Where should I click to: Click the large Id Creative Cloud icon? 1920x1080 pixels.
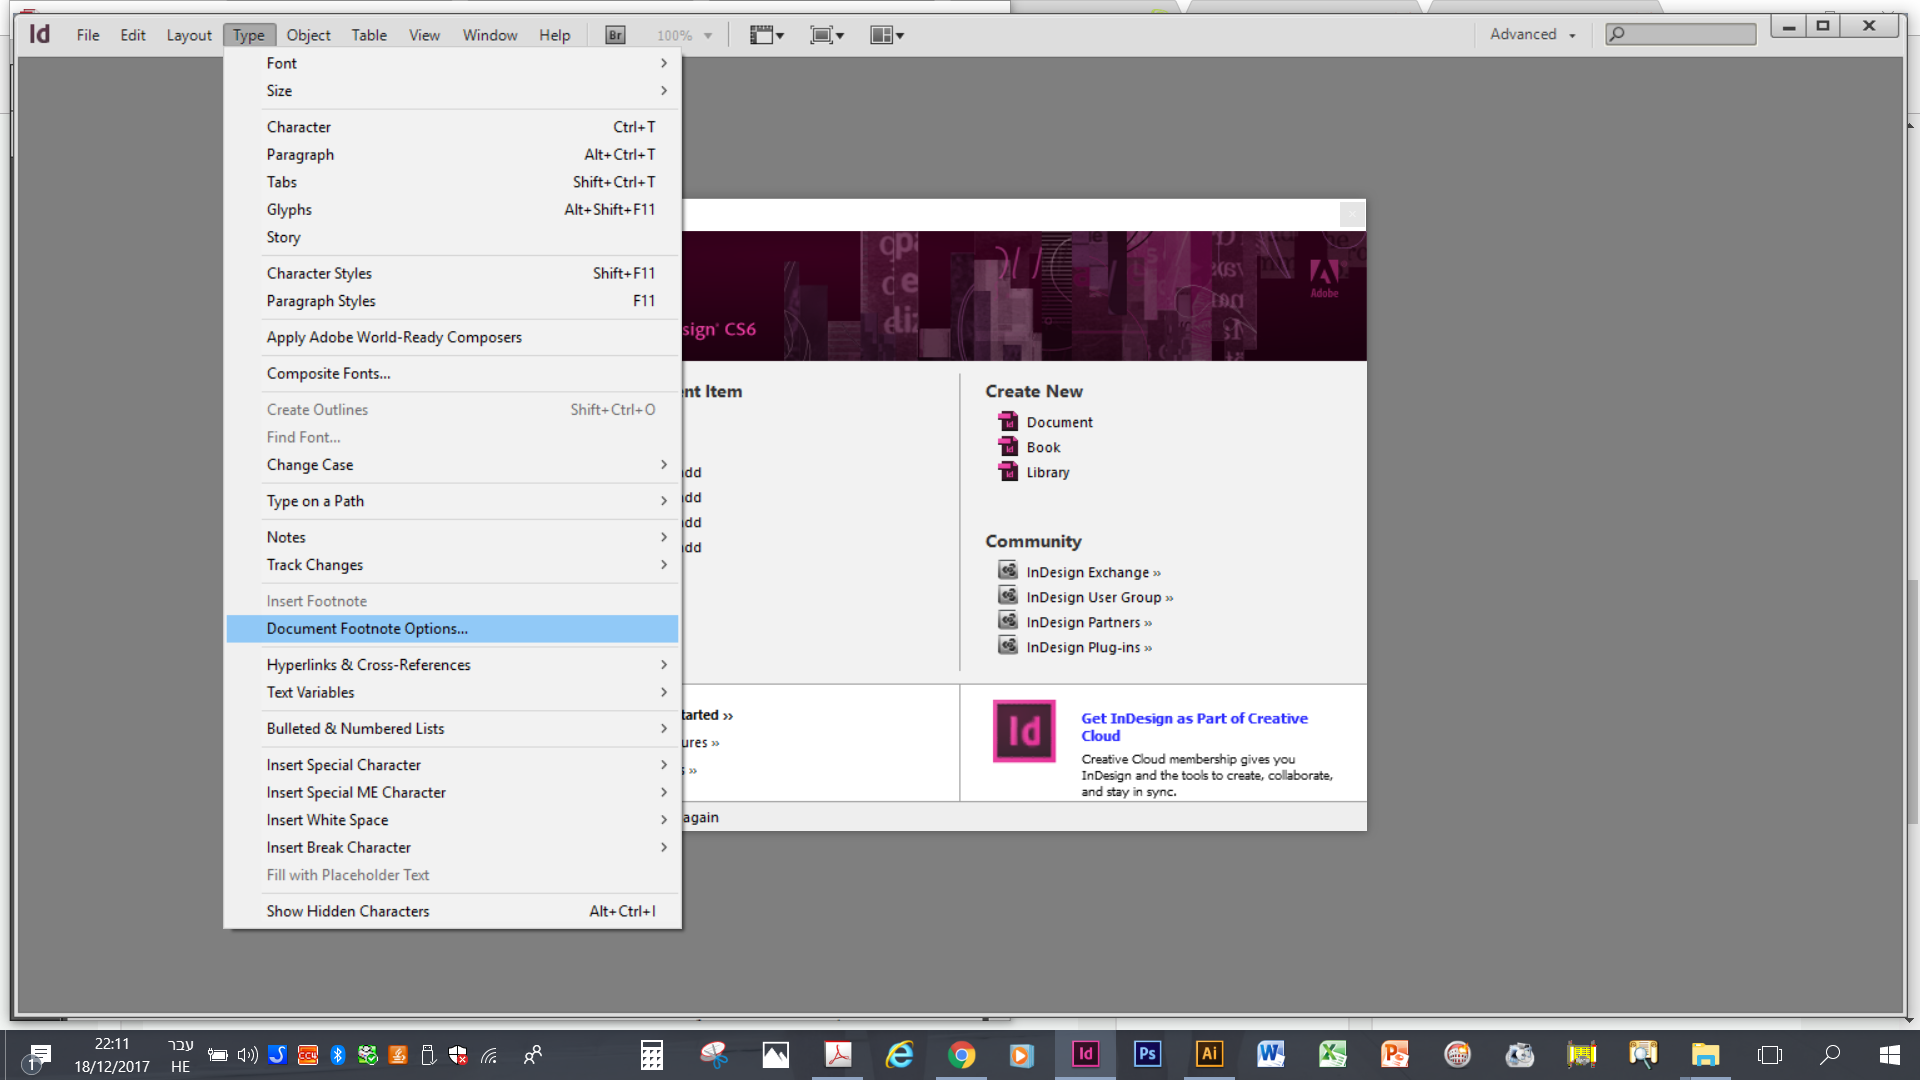(1024, 731)
